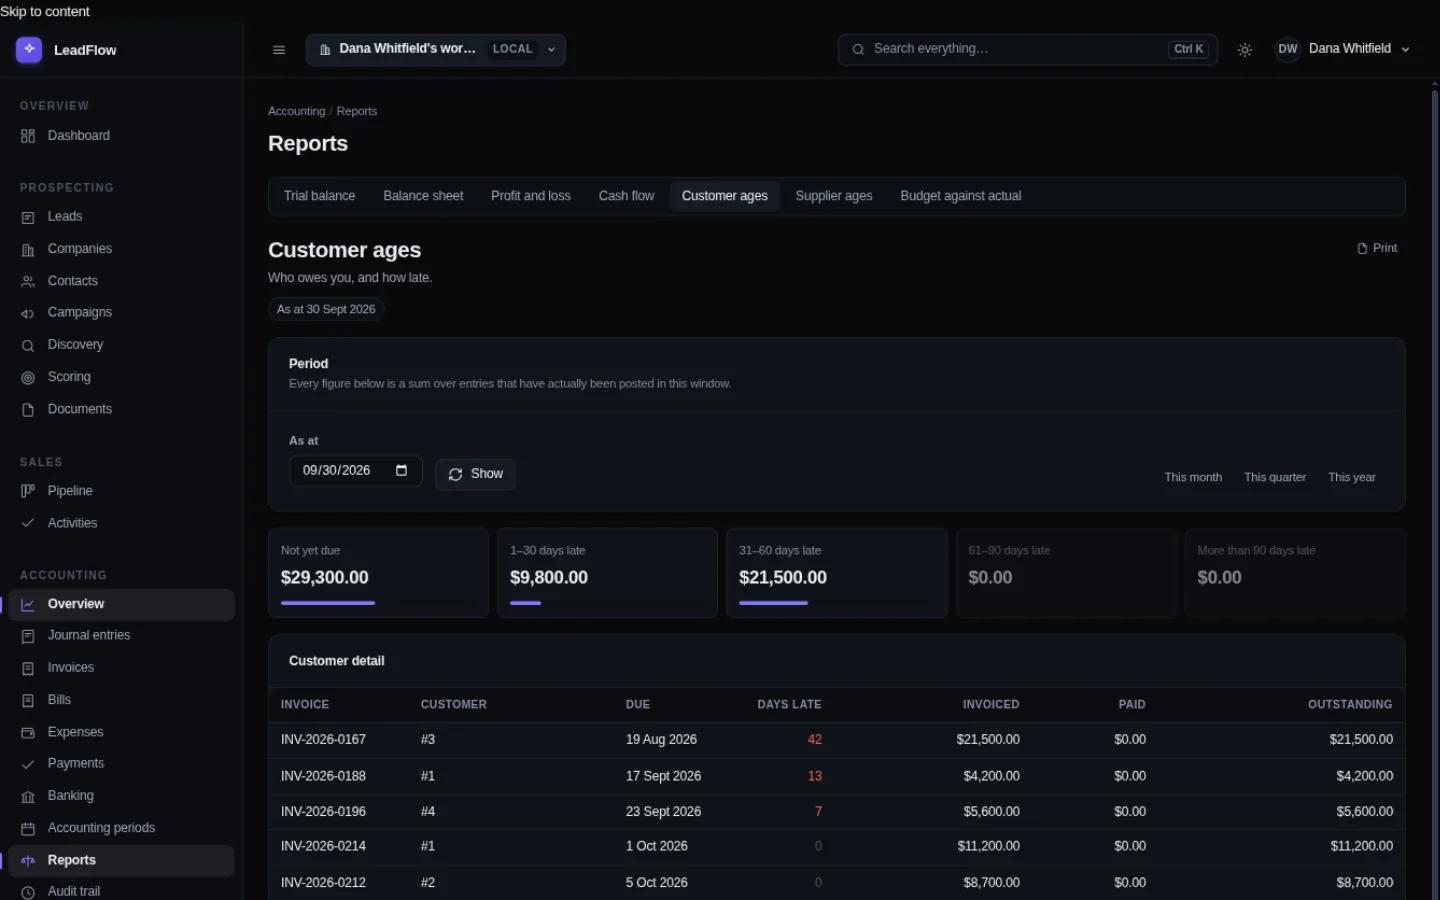Open Activities checkmark icon

(x=28, y=523)
